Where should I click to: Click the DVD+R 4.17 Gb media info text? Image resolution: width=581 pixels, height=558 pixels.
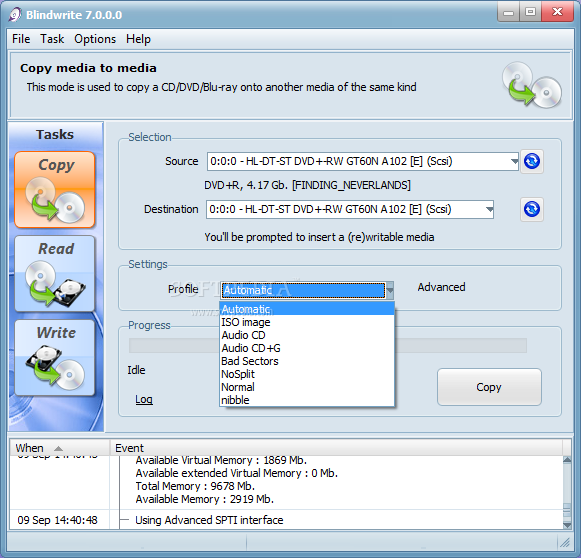(x=307, y=185)
